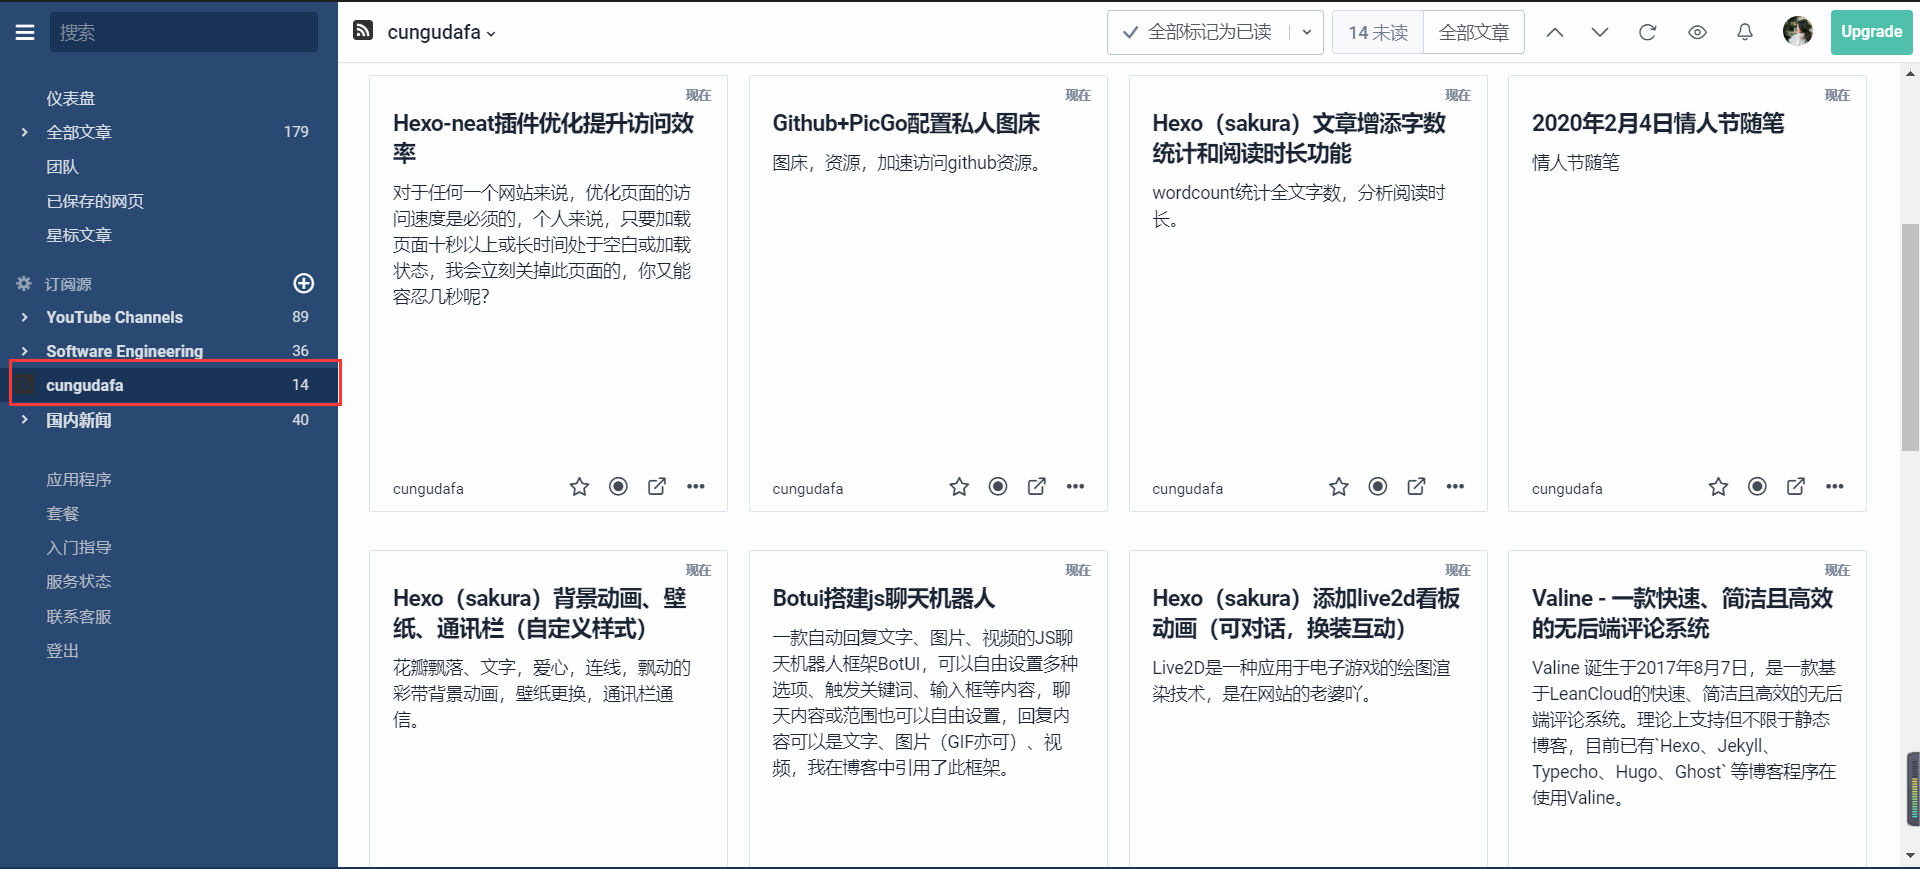Open article Valine 无后端评论系统
This screenshot has width=1920, height=869.
coord(1682,613)
